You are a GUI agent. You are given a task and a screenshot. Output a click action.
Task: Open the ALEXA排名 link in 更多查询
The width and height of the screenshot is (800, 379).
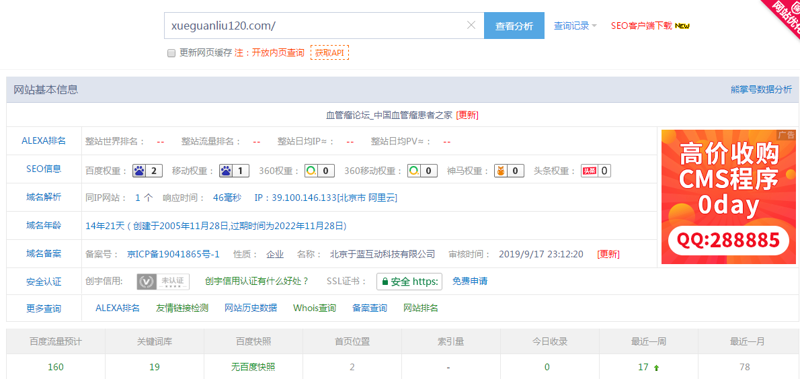click(117, 308)
